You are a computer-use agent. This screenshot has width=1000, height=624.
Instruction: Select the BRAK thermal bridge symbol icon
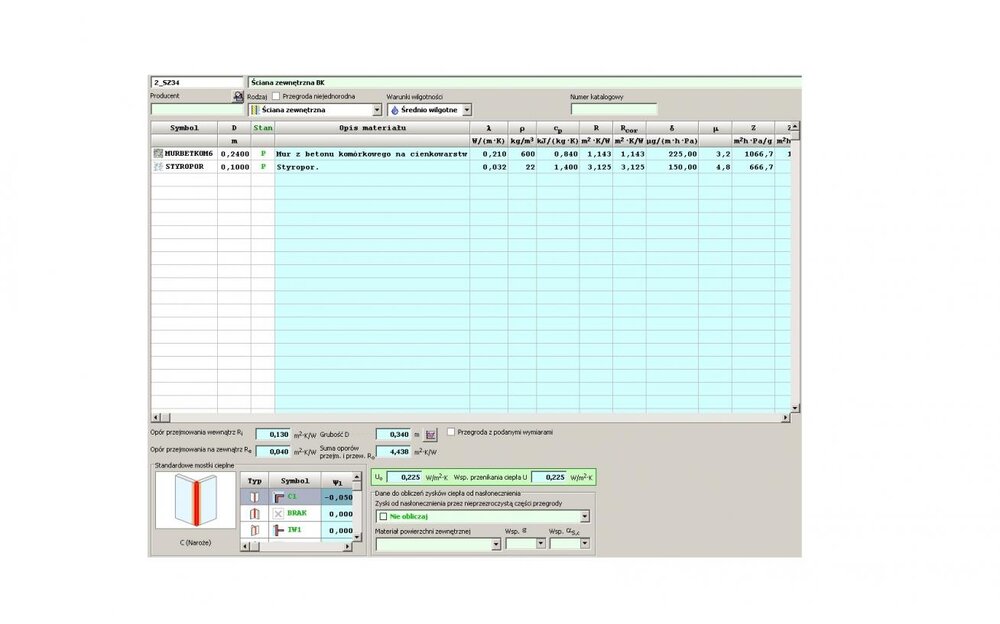(x=279, y=513)
